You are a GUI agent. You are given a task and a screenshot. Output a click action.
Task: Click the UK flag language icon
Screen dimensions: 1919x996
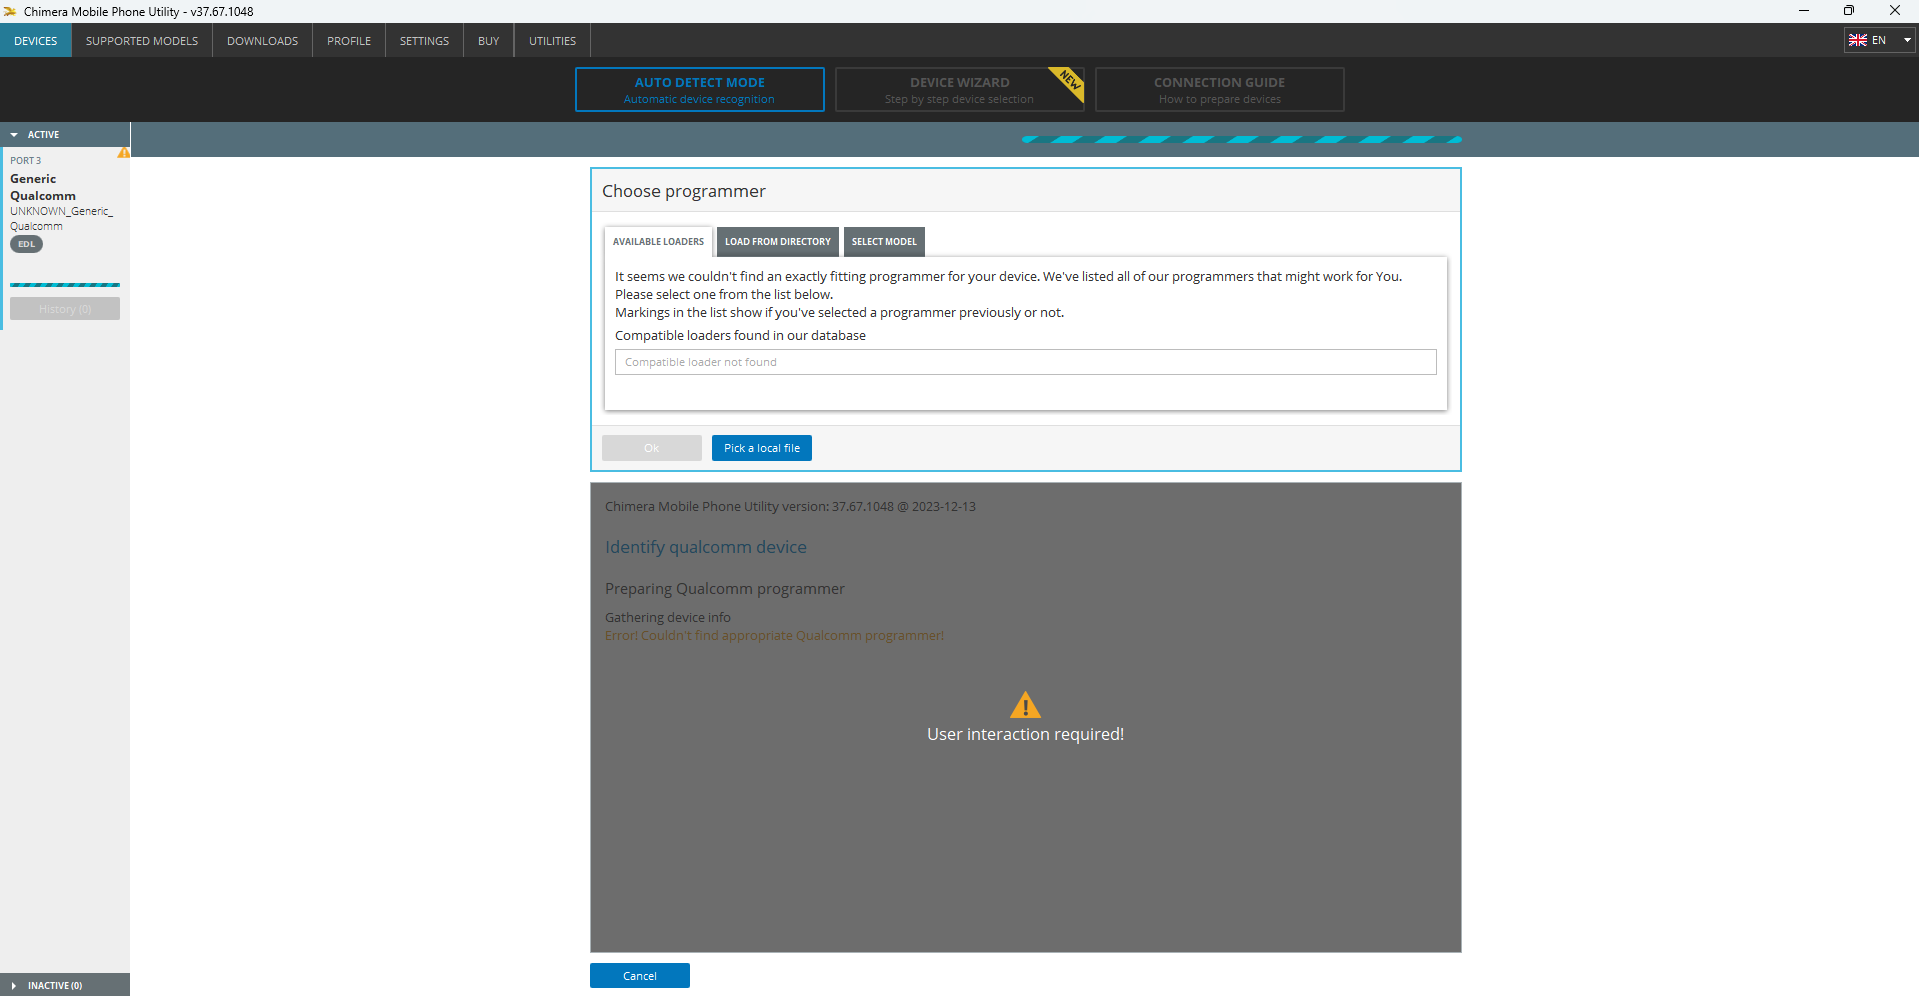1857,40
